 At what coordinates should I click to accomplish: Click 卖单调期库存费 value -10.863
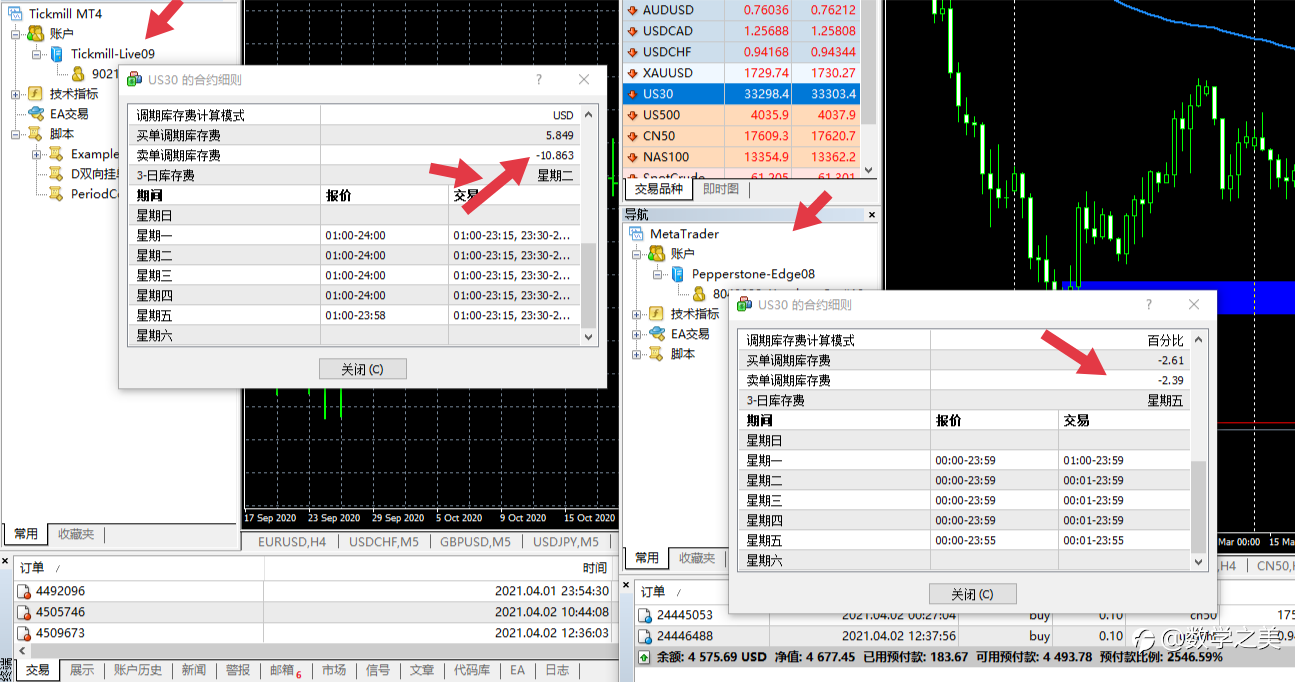(x=554, y=155)
